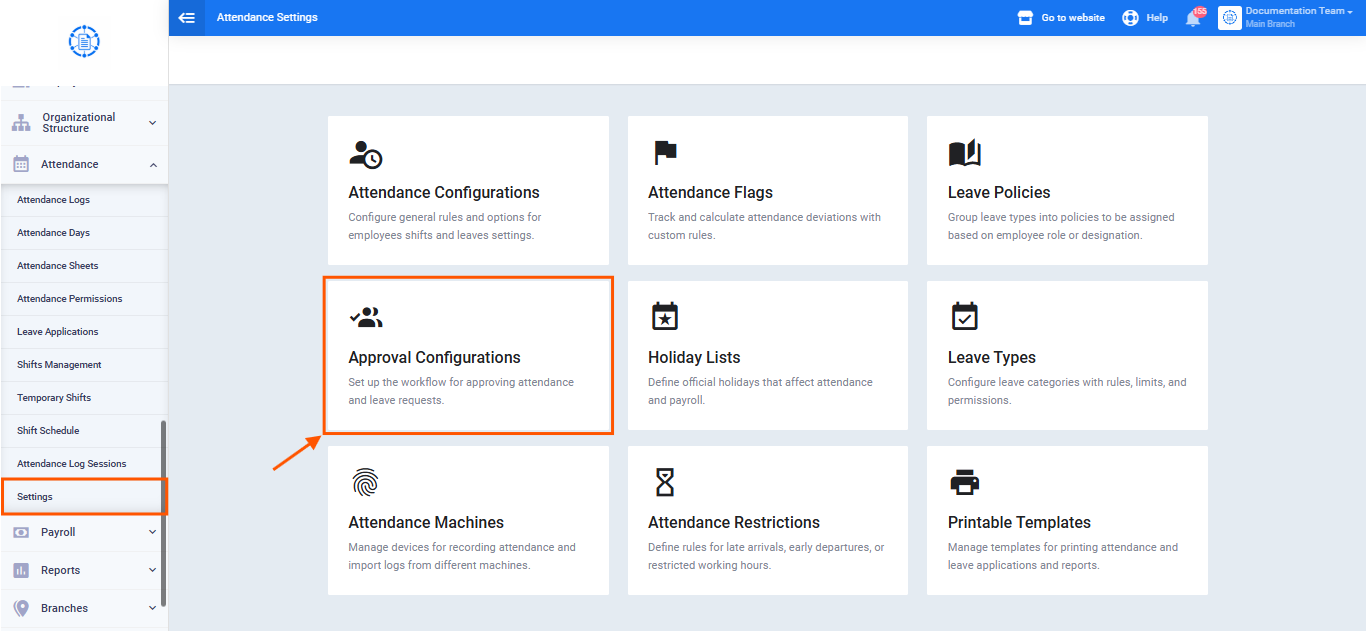This screenshot has height=631, width=1366.
Task: Click the Attendance Machines fingerprint icon
Action: tap(366, 482)
